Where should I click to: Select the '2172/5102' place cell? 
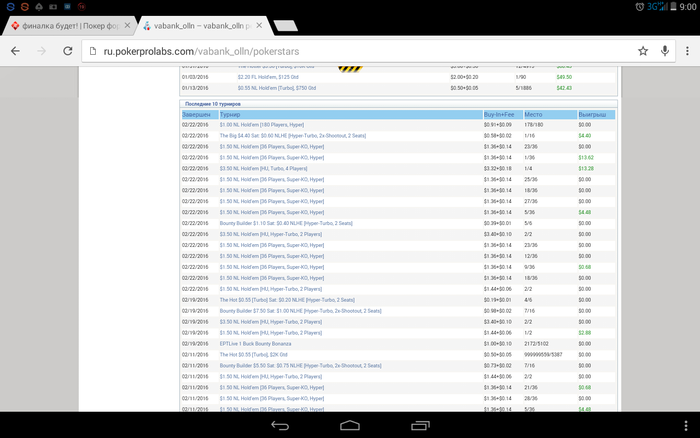pos(536,344)
